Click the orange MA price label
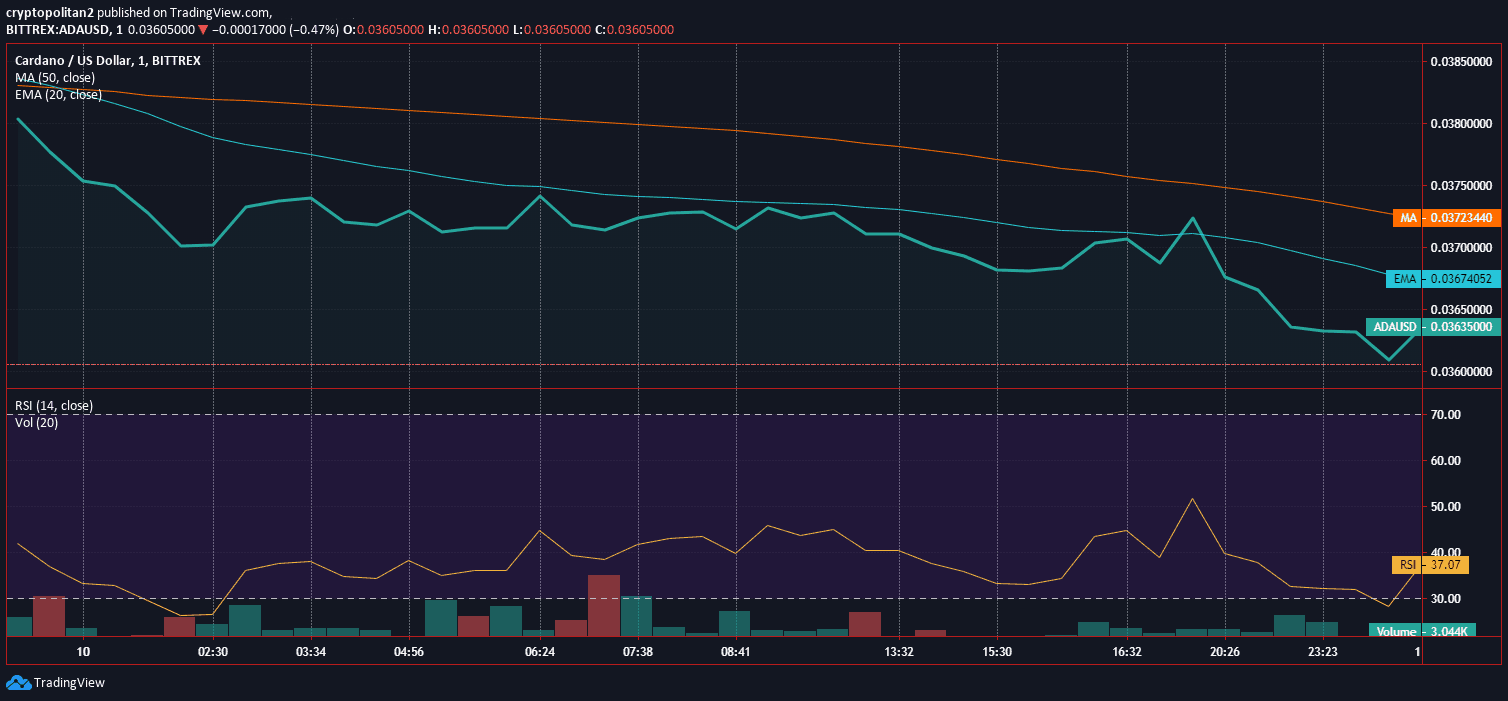1508x701 pixels. (x=1447, y=217)
